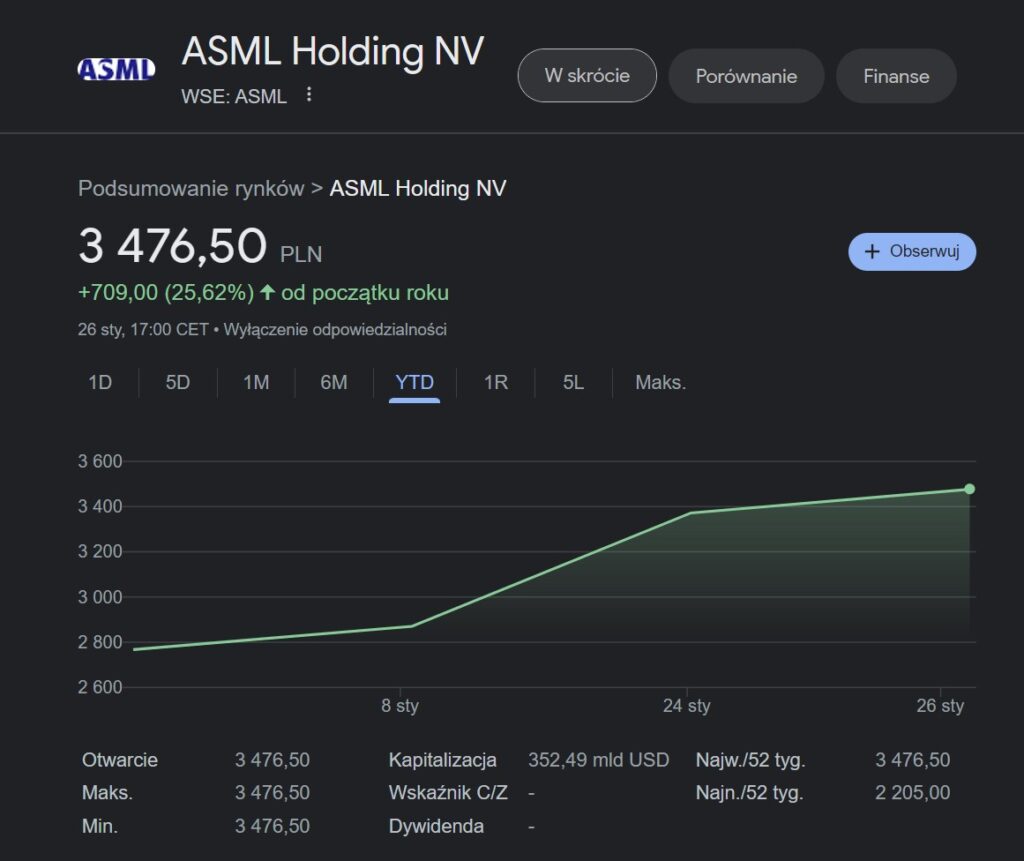Open the Wyłączenie odpowiedzialności disclaimer link
Screen dimensions: 1024x861
335,329
